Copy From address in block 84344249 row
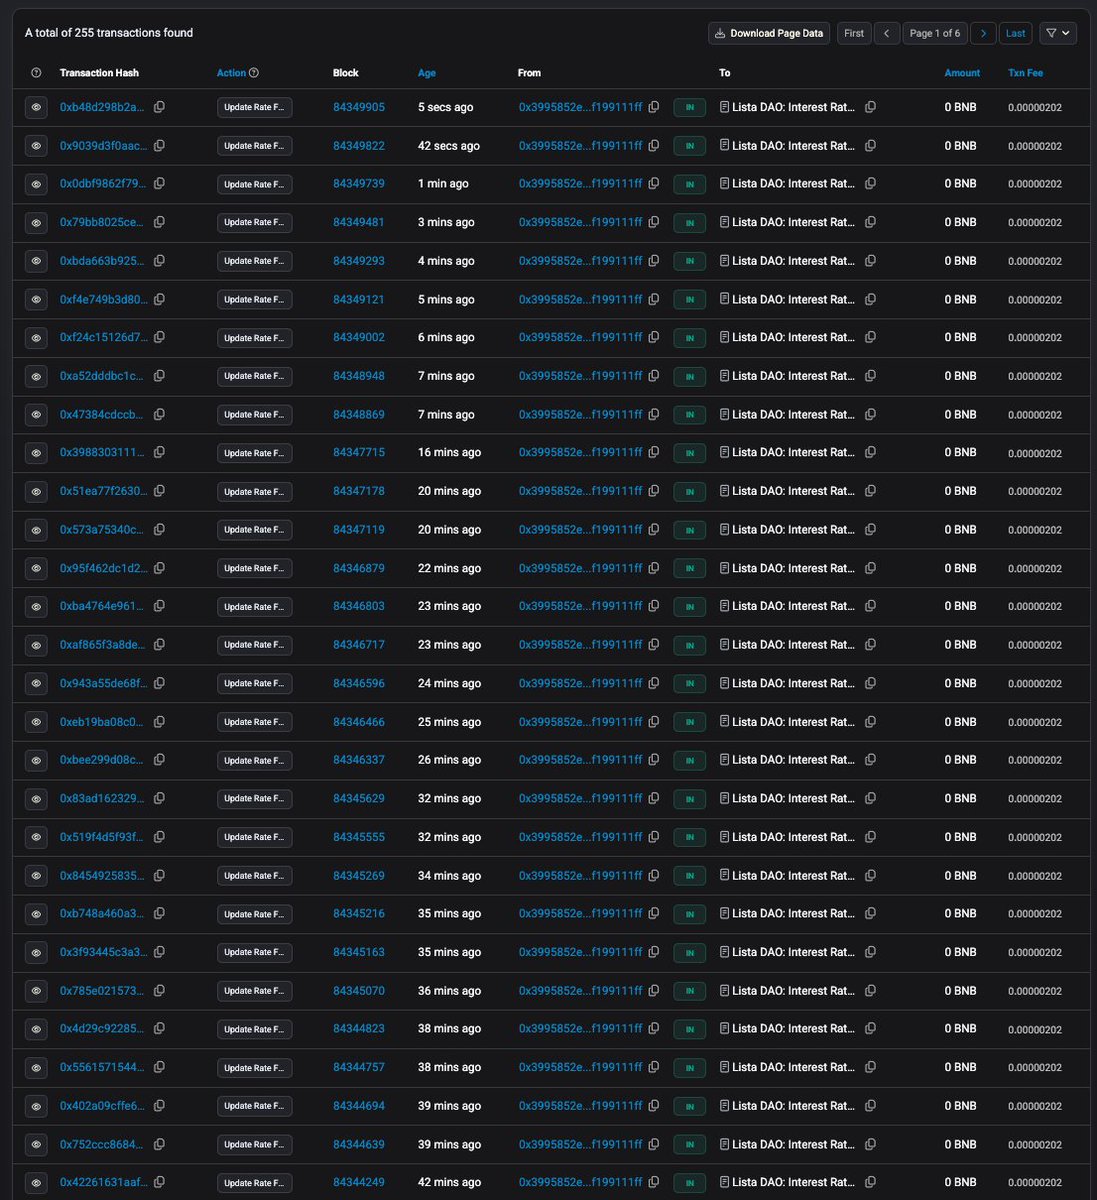 coord(653,1182)
